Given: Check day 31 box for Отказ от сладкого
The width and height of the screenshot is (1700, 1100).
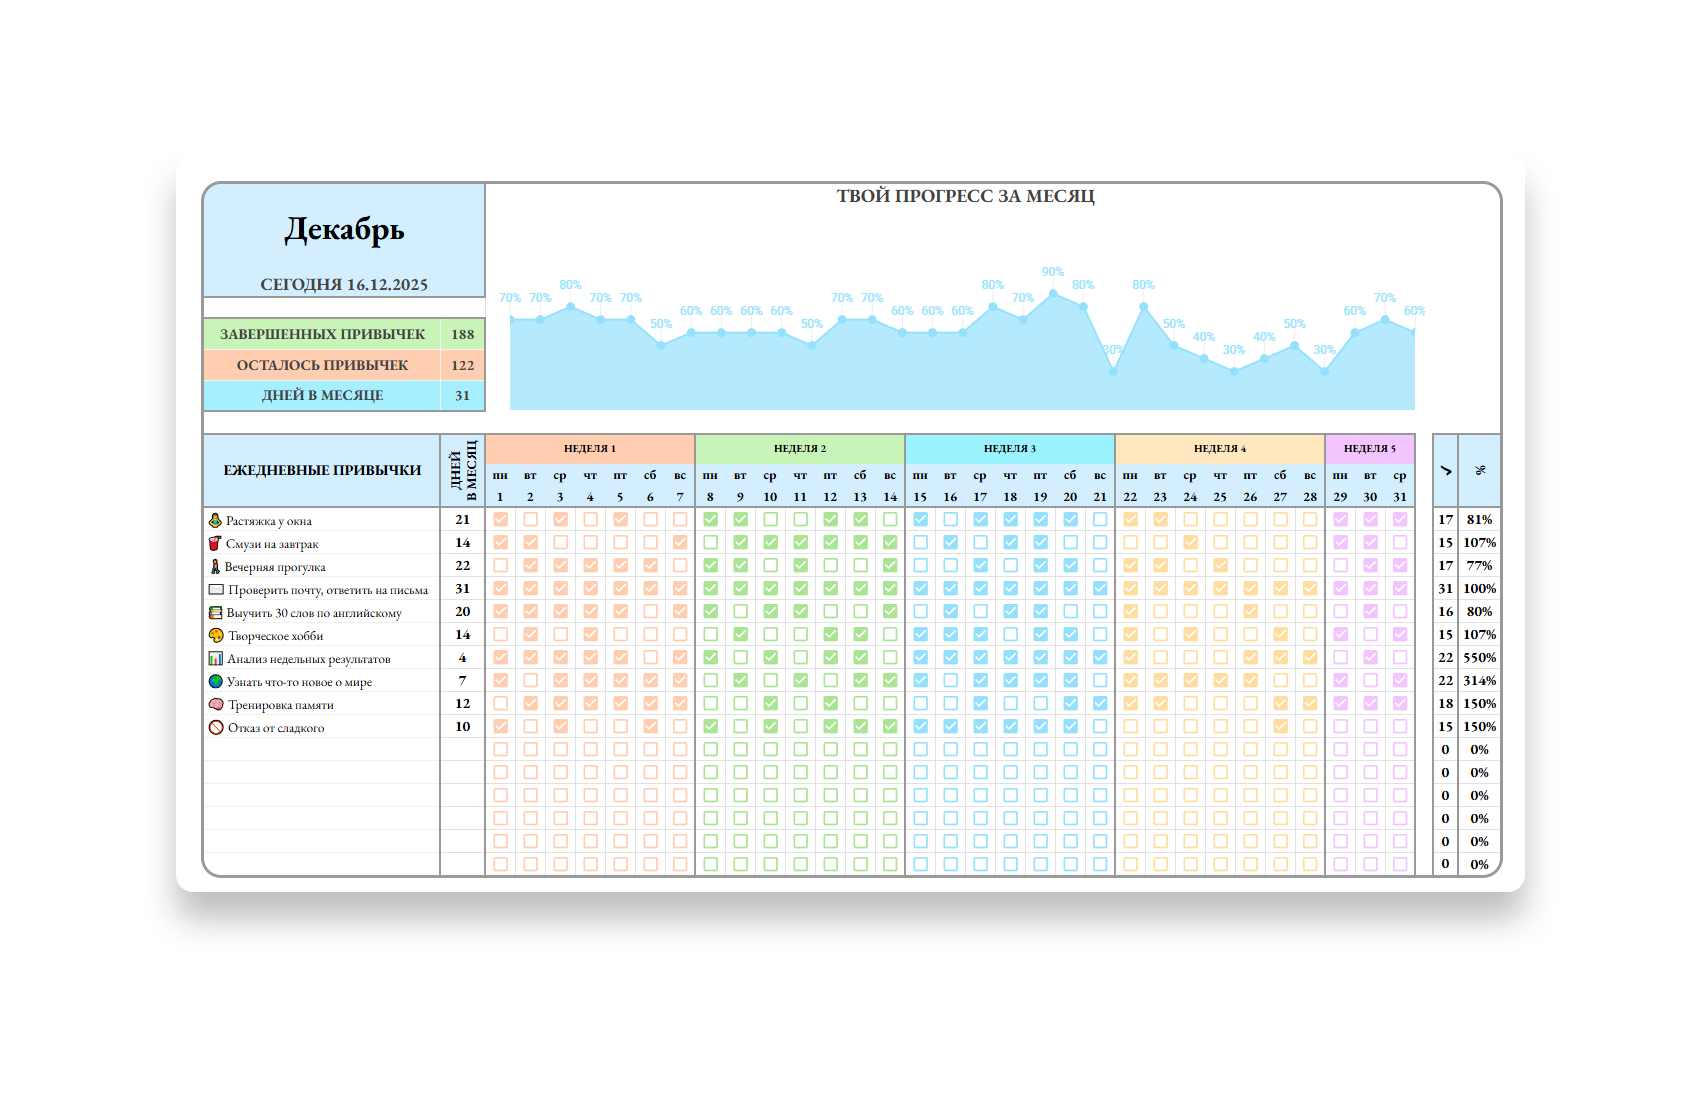Looking at the screenshot, I should 1400,726.
